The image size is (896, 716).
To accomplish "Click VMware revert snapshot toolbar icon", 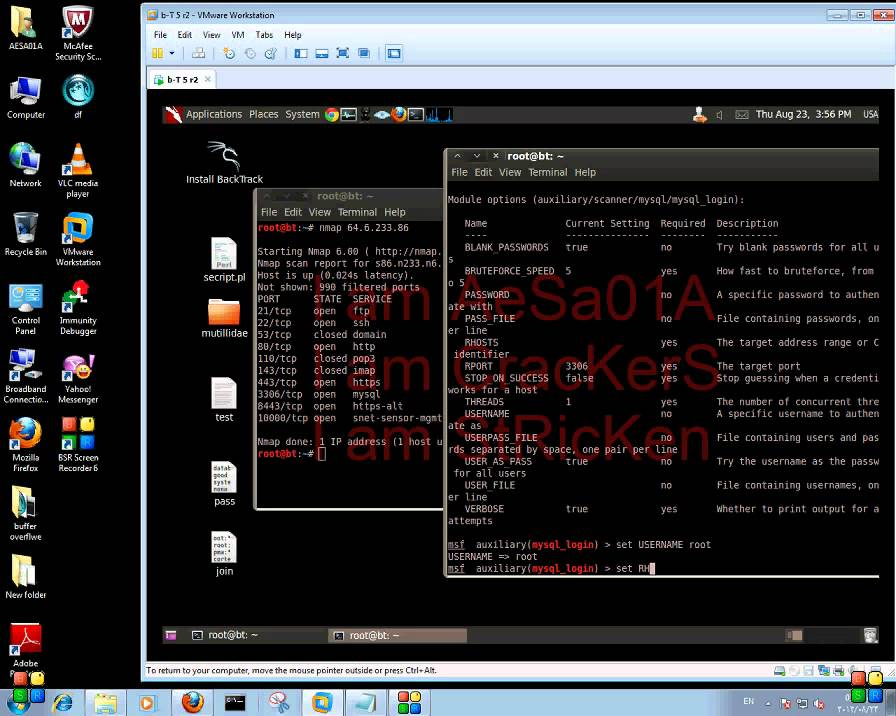I will click(250, 53).
